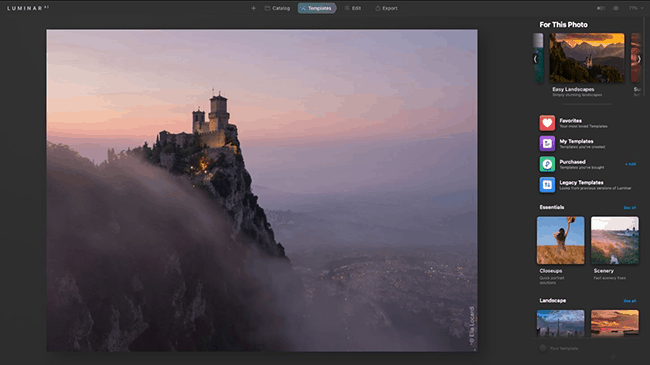Click the Legacy Templates blue icon
The height and width of the screenshot is (365, 650).
coord(547,185)
